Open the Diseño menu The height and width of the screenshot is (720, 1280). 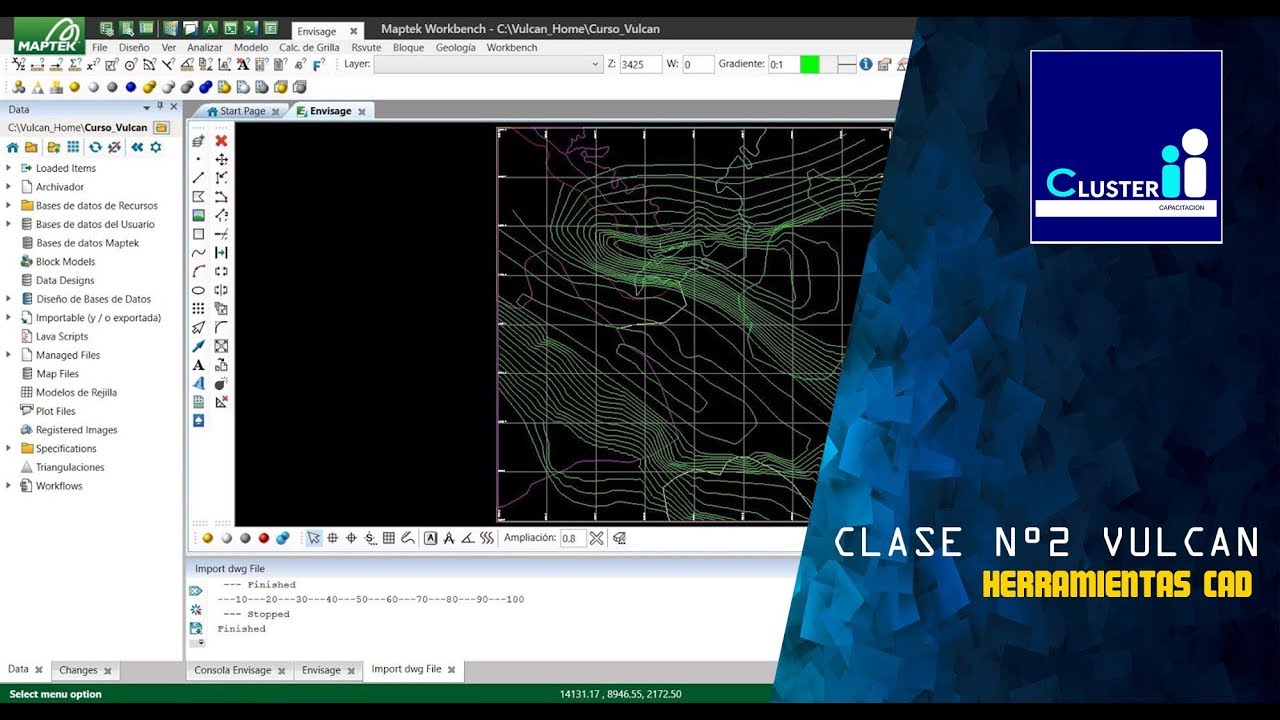tap(134, 47)
